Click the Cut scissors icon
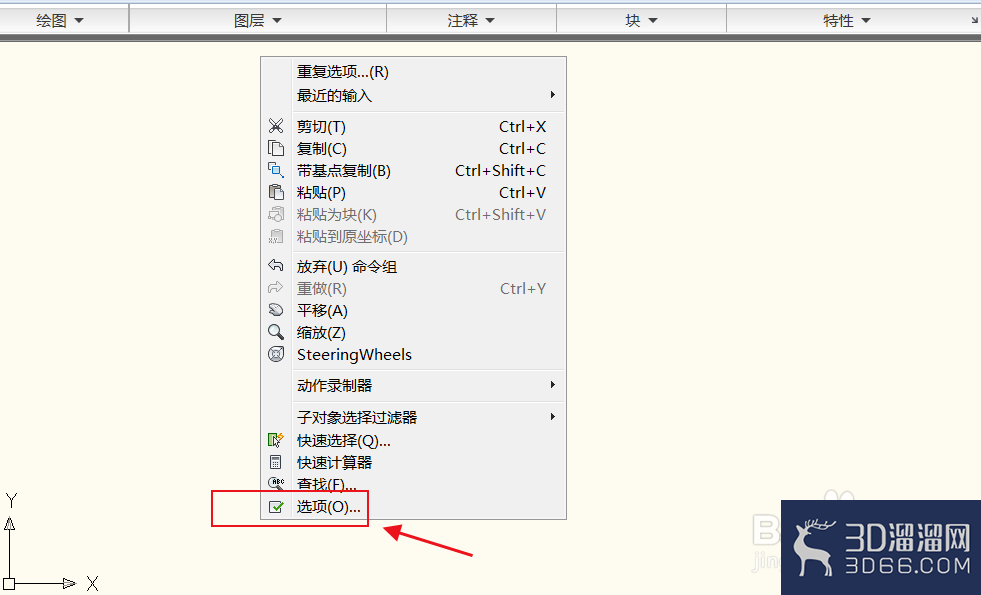This screenshot has height=595, width=981. click(x=276, y=126)
